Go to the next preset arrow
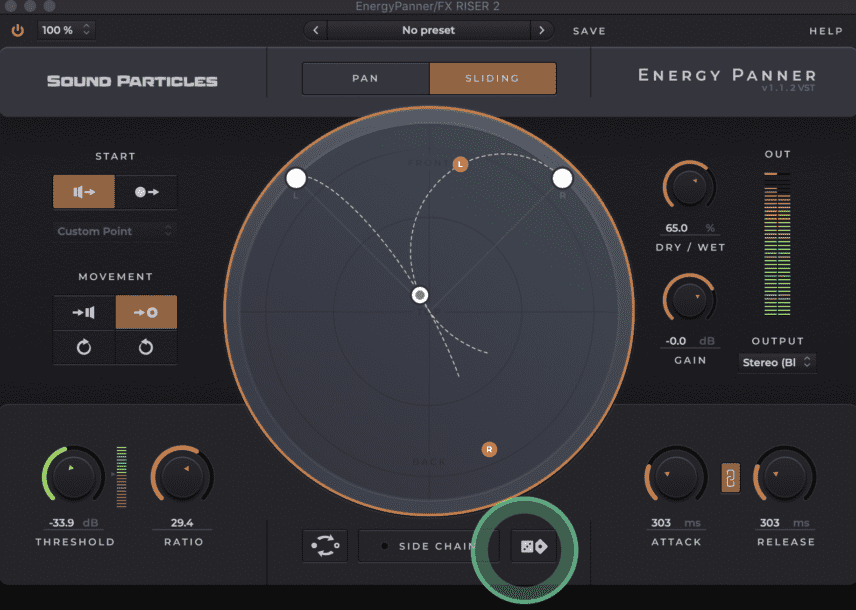The image size is (856, 610). [542, 31]
